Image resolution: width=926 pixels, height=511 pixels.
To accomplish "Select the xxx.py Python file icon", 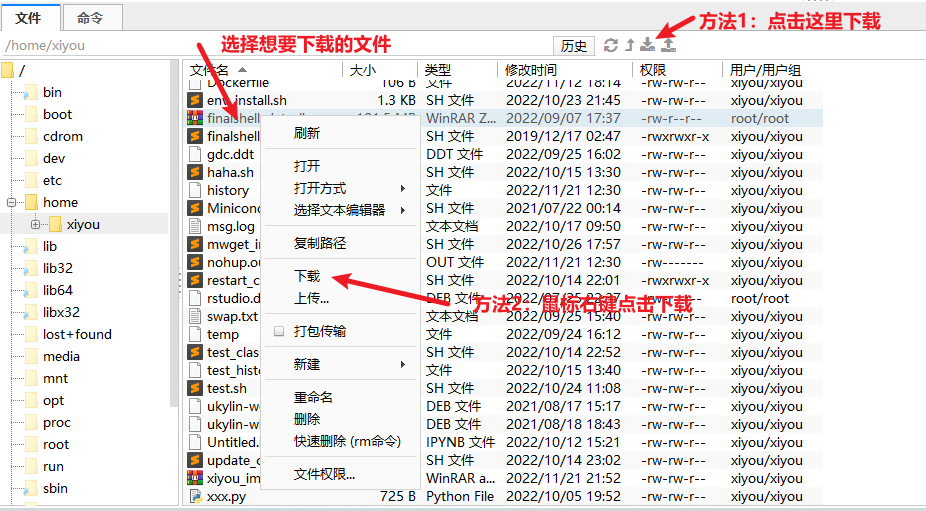I will tap(195, 496).
